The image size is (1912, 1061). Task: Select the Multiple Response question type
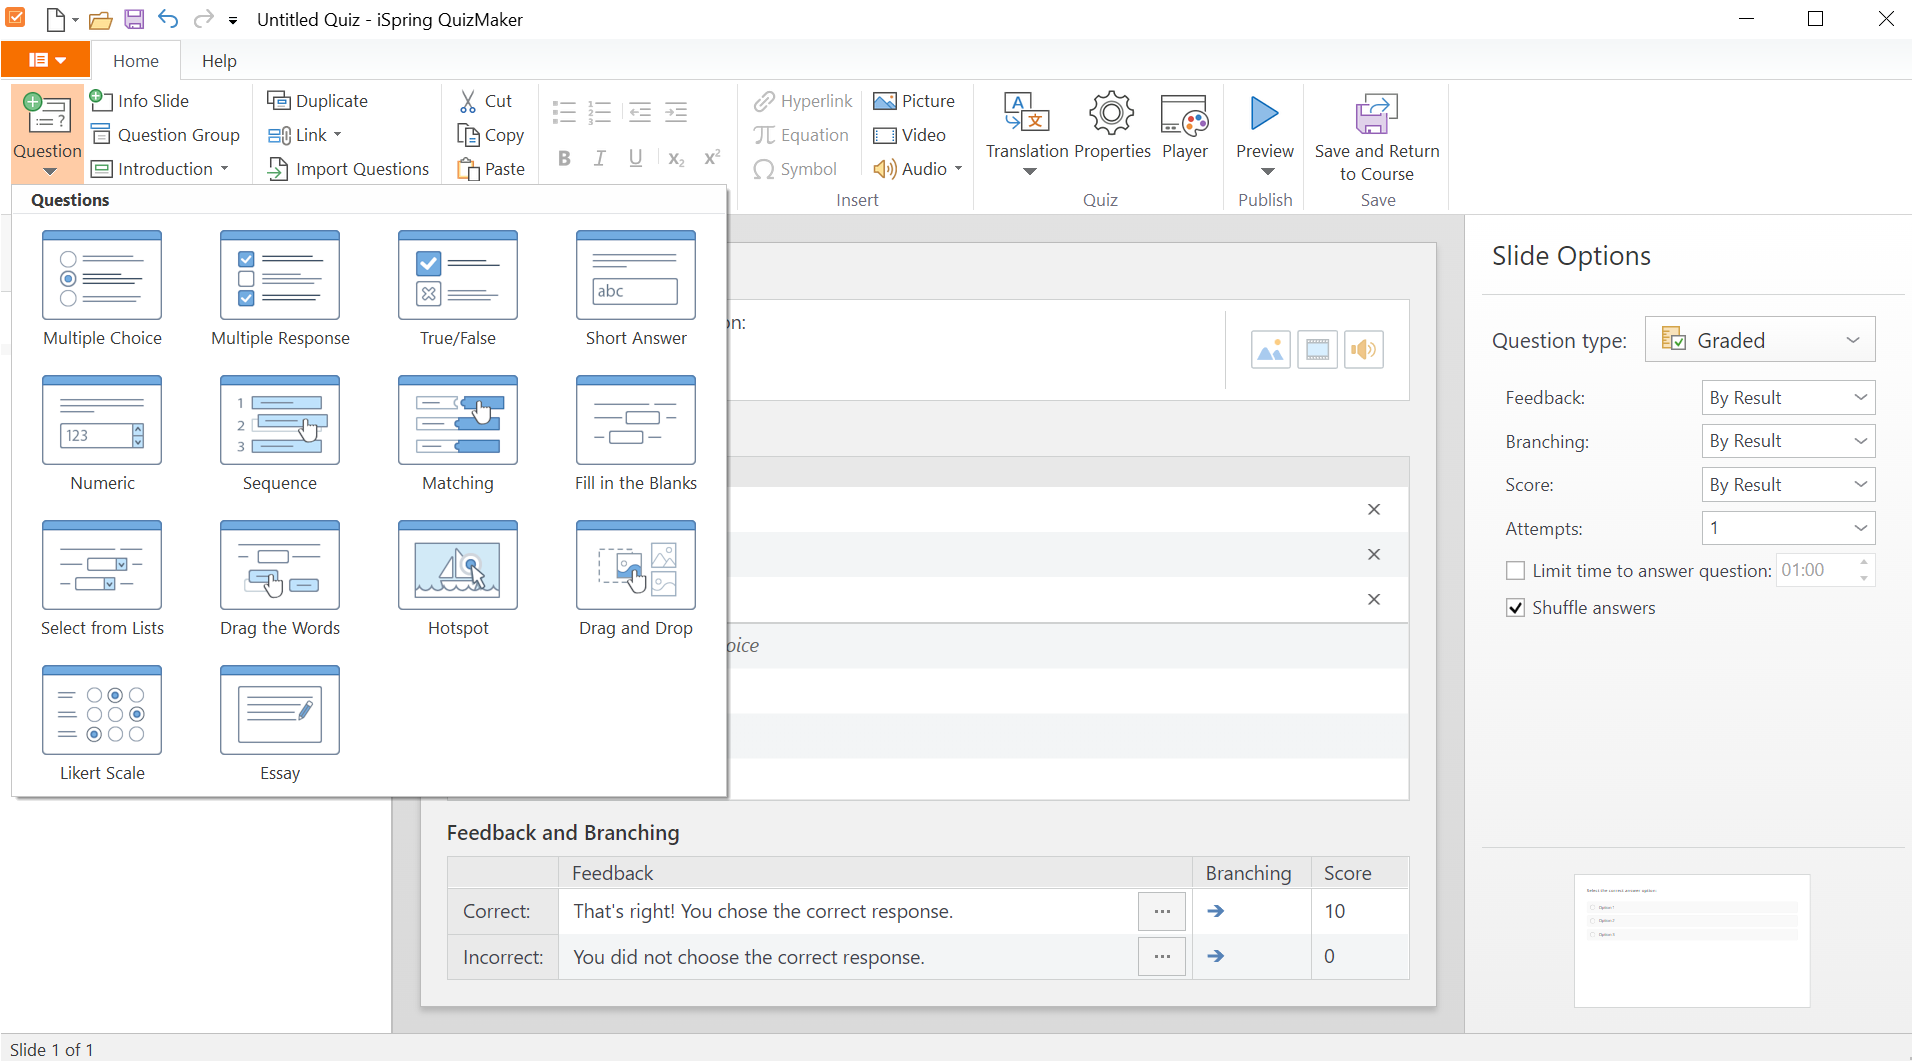(x=280, y=289)
